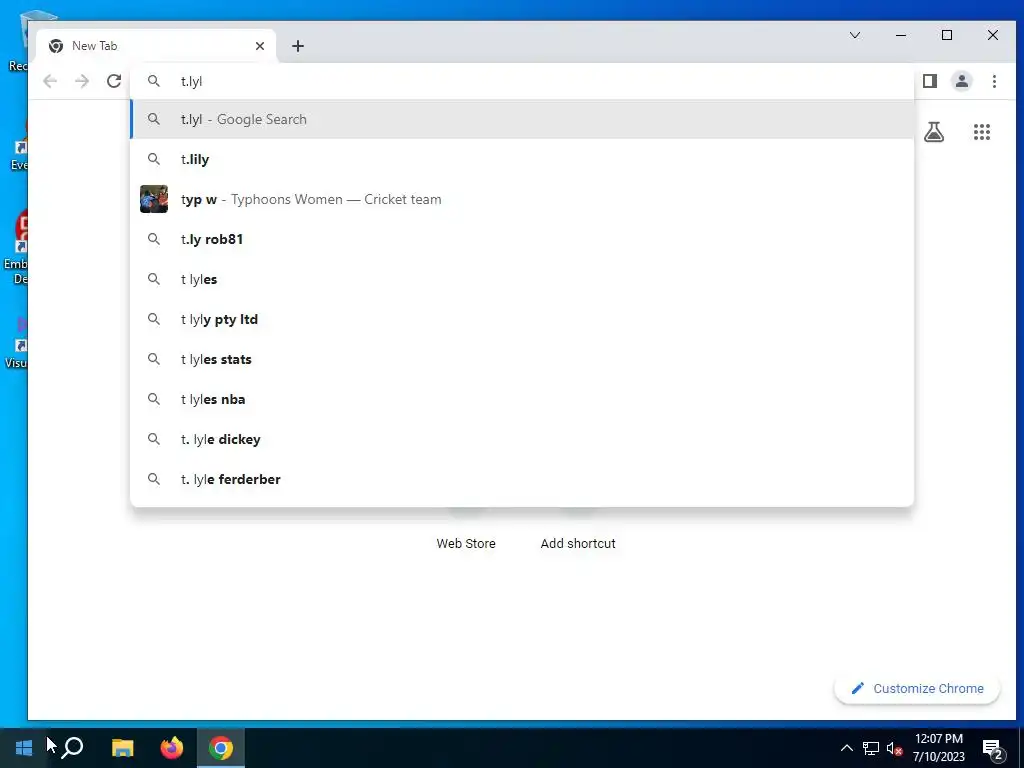
Task: Click the new tab plus button
Action: pos(298,46)
